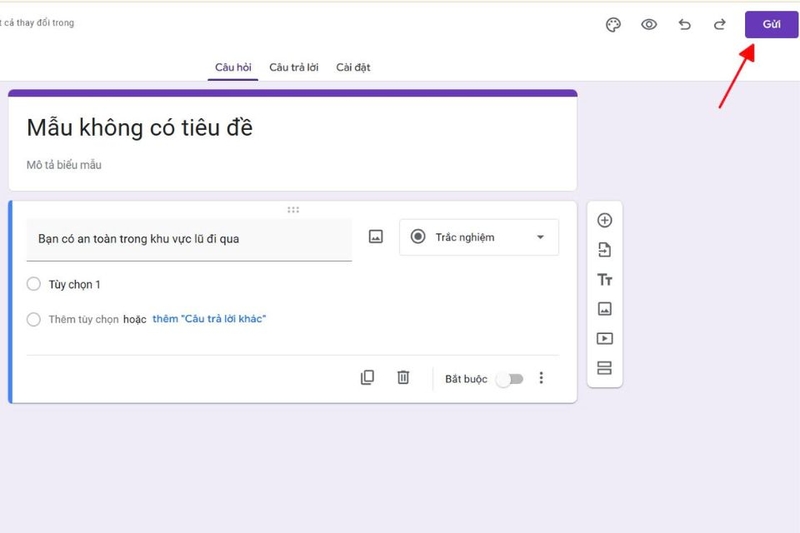This screenshot has width=800, height=533.
Task: Open the Trắc nghiệm question type dropdown
Action: point(479,237)
